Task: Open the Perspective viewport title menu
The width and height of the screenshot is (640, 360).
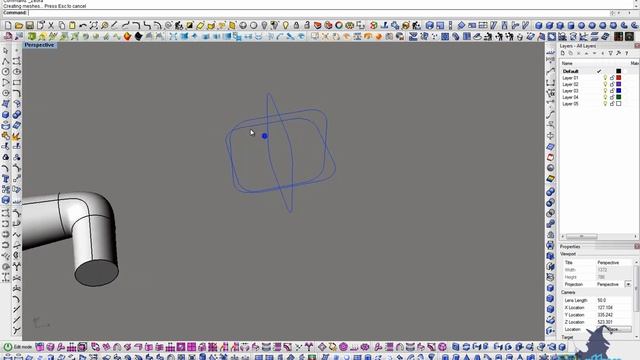Action: pyautogui.click(x=39, y=45)
